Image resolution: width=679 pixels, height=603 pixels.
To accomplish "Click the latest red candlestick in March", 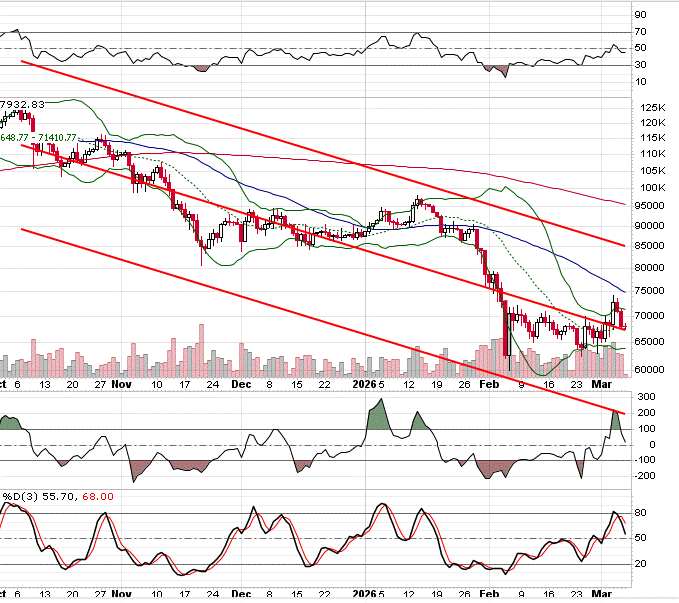I will point(622,319).
